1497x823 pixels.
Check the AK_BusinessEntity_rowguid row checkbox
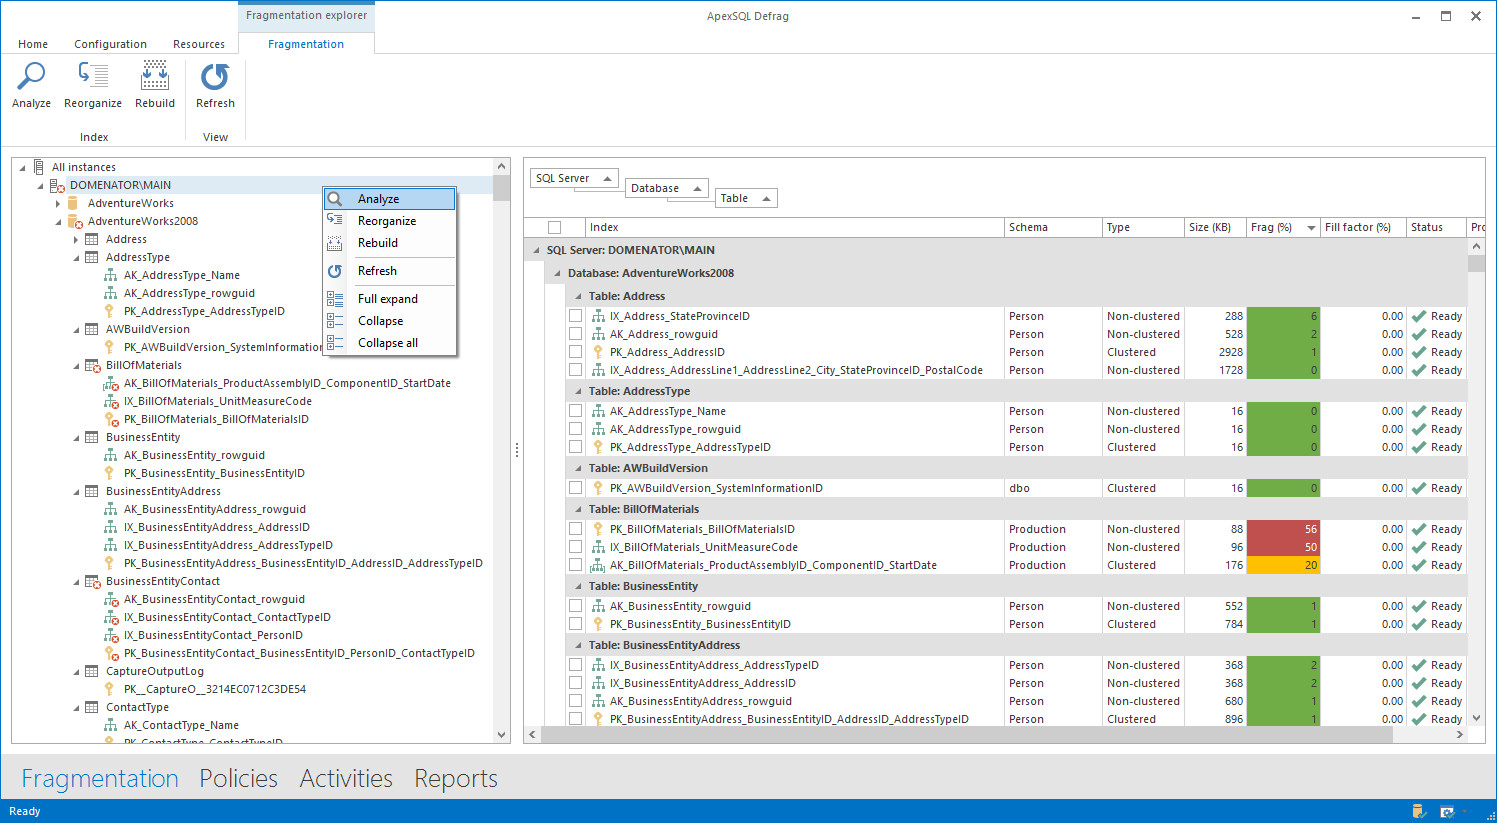(x=576, y=606)
